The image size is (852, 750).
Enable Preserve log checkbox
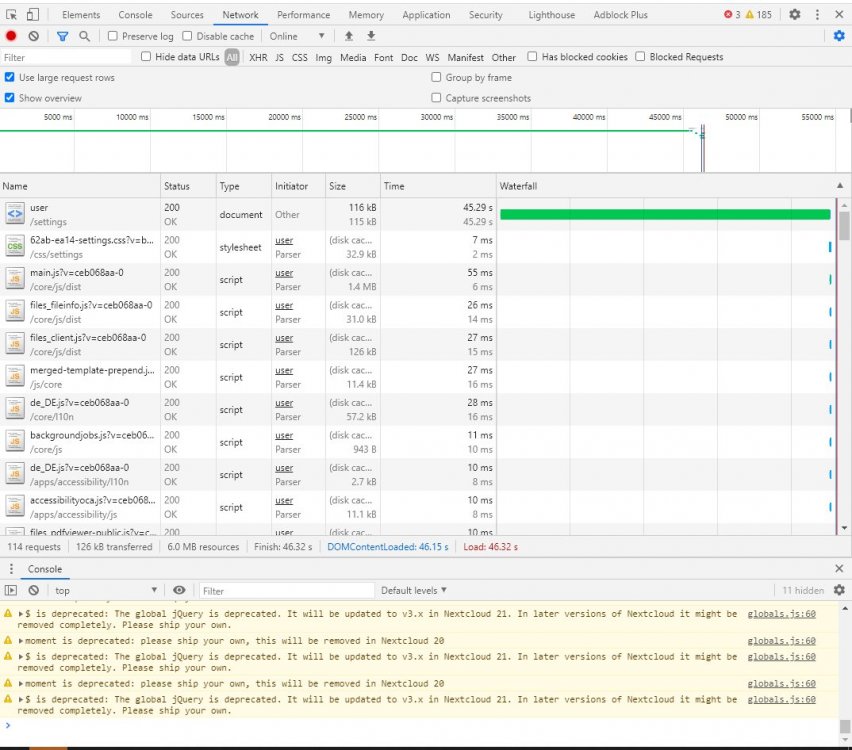point(112,36)
